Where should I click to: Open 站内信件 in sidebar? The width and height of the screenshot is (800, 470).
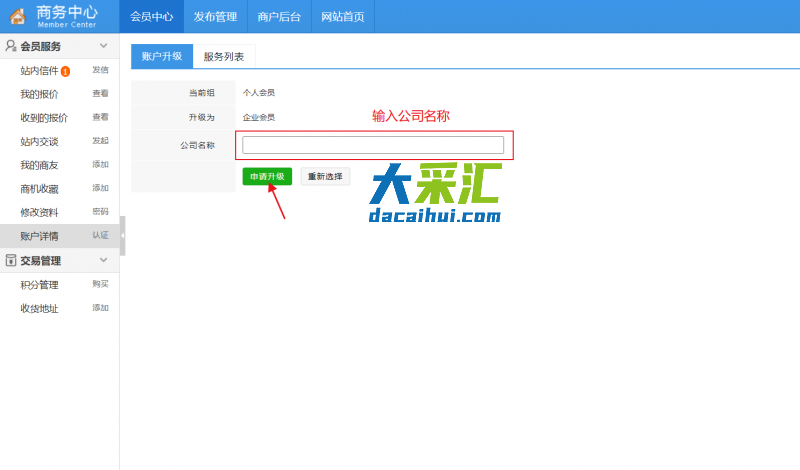click(39, 71)
